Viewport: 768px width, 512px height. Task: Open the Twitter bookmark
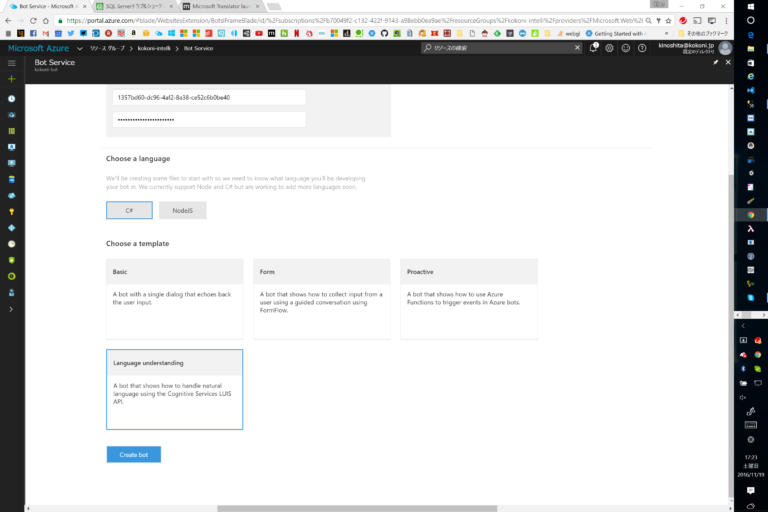coord(71,33)
